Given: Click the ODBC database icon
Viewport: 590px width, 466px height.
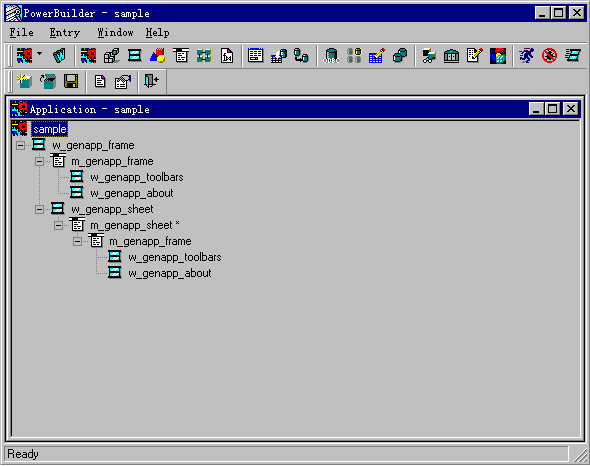Looking at the screenshot, I should [331, 56].
